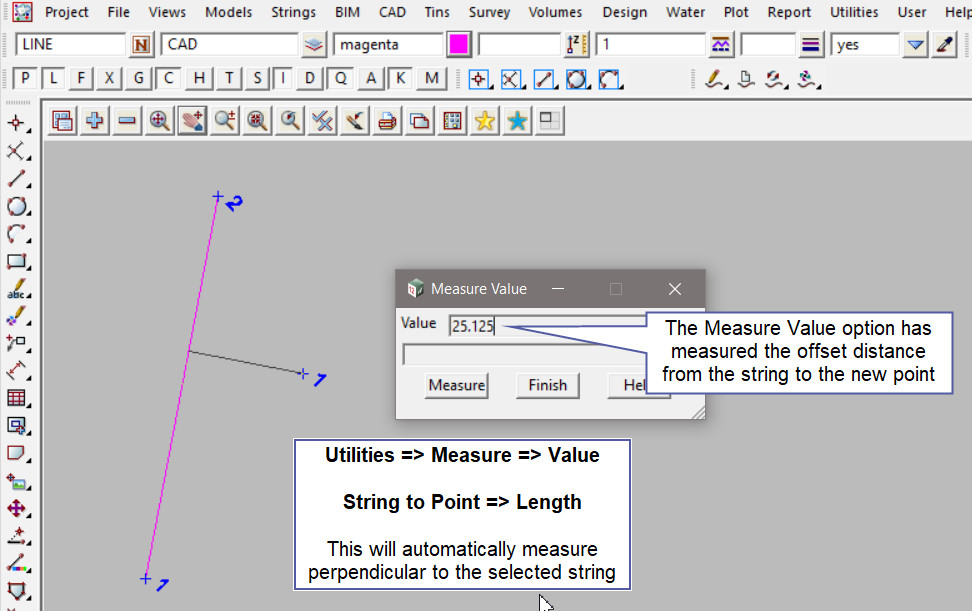Image resolution: width=972 pixels, height=611 pixels.
Task: Click the table grid tool icon
Action: click(x=16, y=398)
